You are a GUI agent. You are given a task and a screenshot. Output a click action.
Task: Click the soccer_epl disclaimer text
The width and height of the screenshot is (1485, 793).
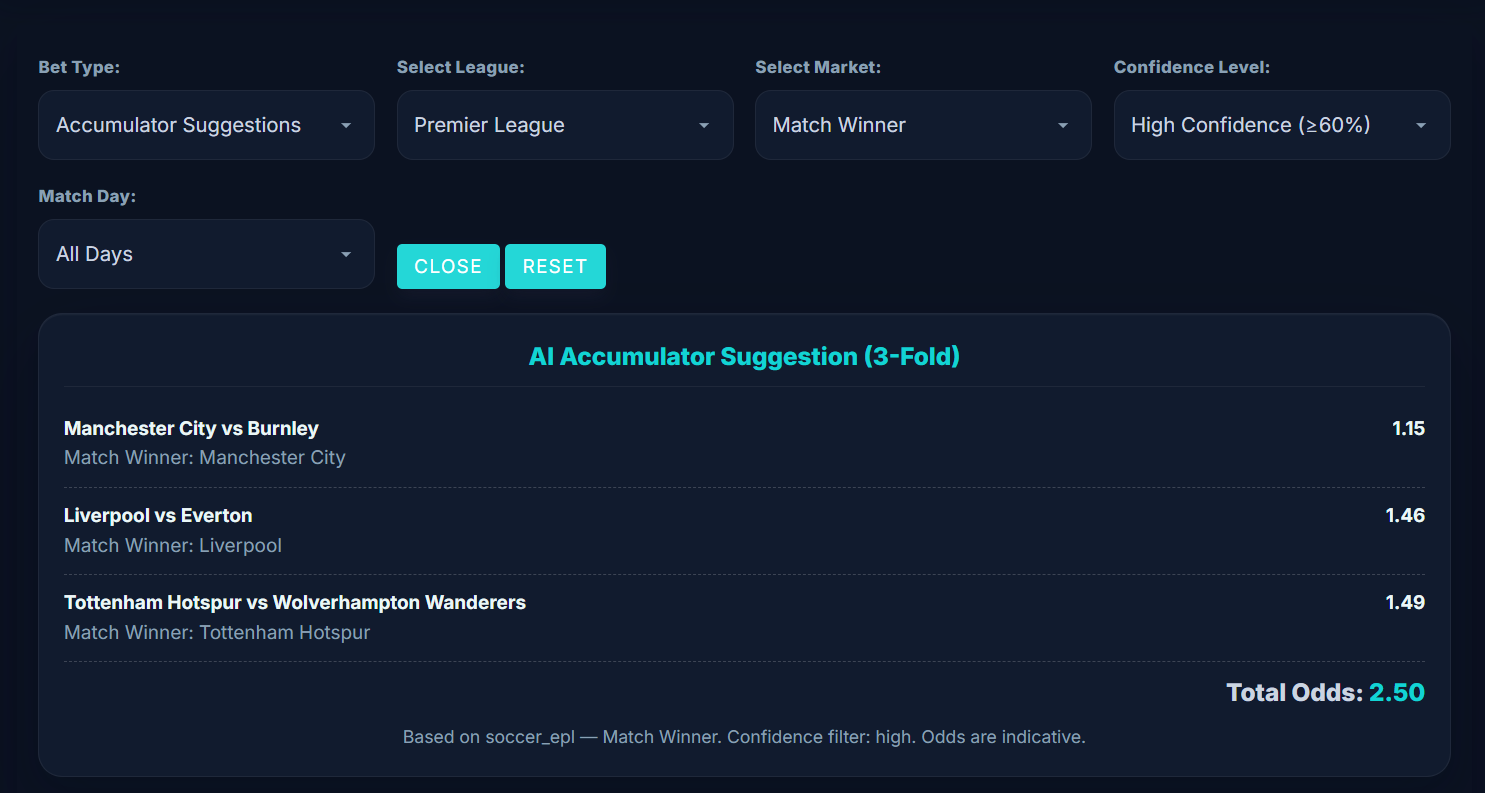point(744,737)
